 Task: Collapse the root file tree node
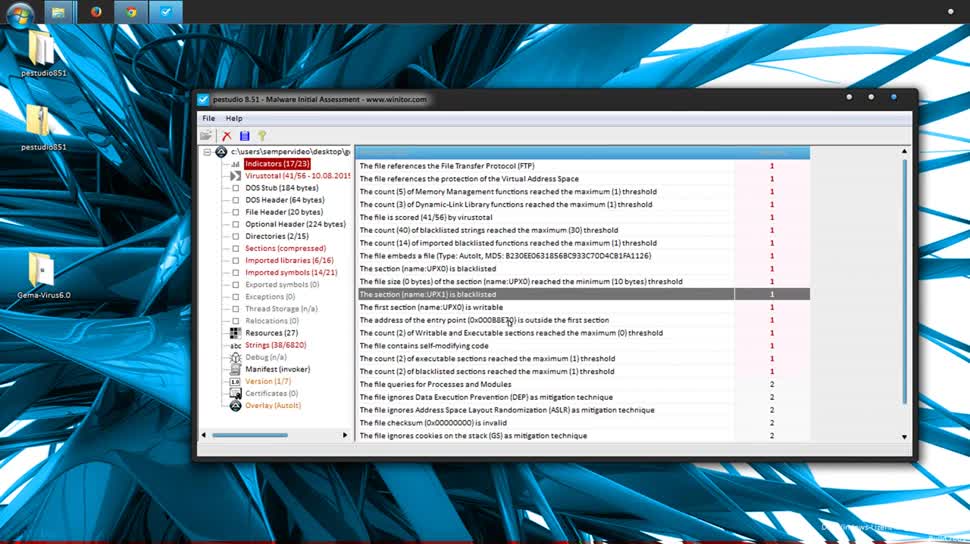(x=207, y=152)
